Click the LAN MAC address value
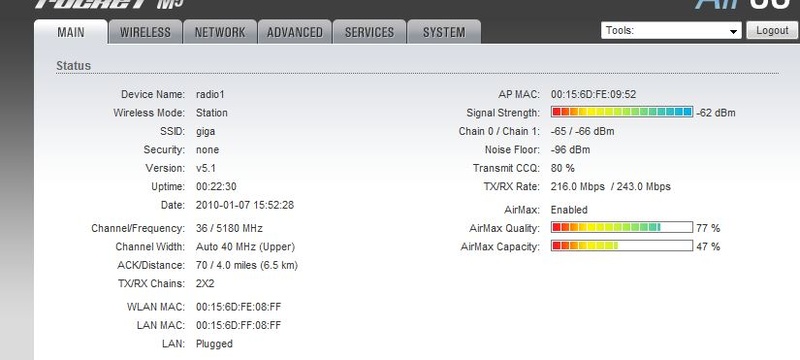800x360 pixels. [238, 325]
